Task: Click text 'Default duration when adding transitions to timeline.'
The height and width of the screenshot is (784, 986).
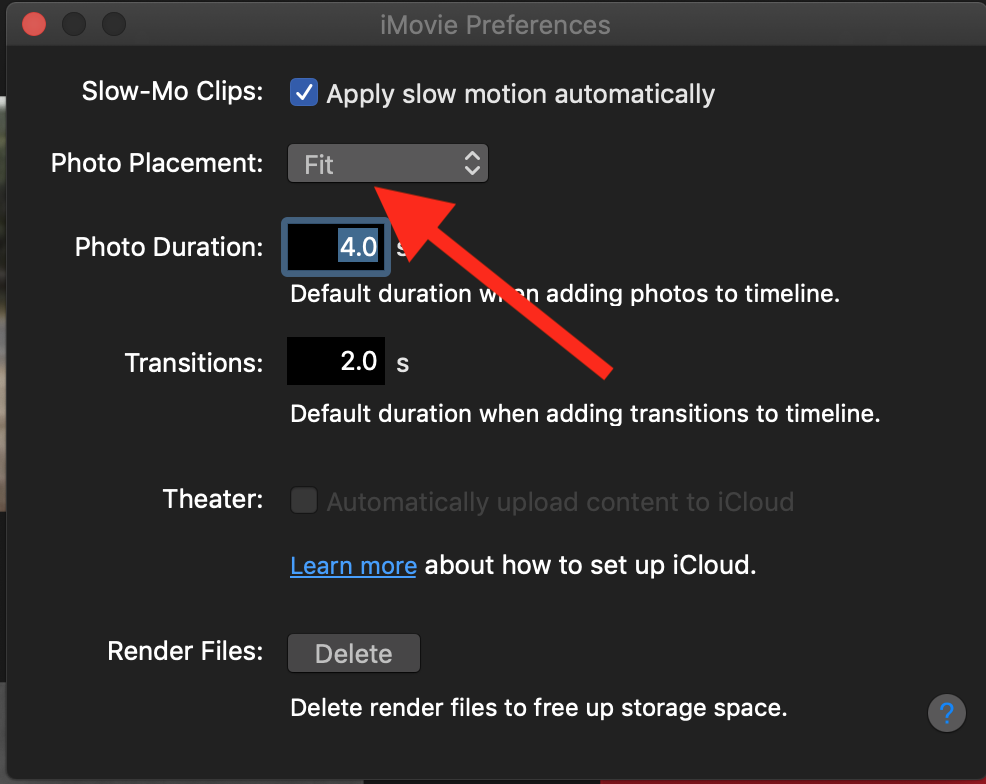Action: point(585,414)
